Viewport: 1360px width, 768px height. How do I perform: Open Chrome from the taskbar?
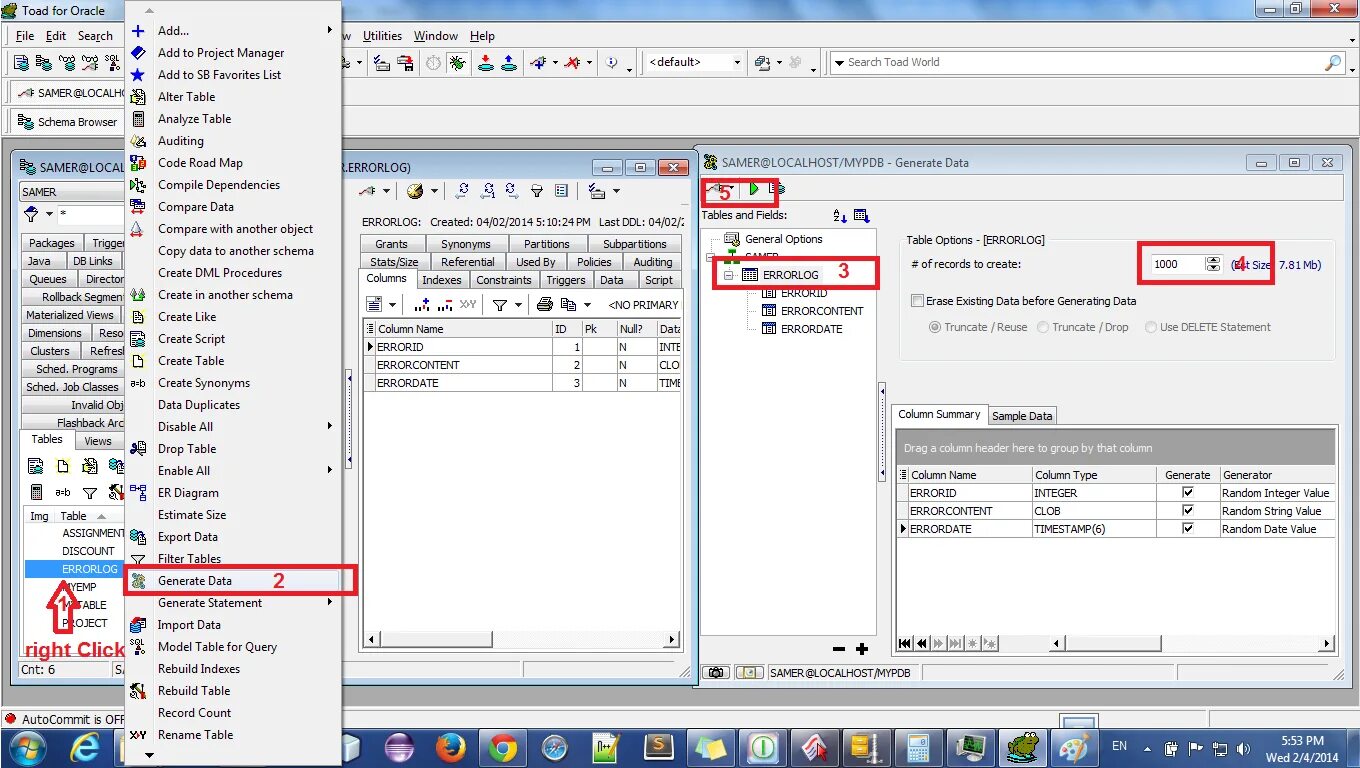[x=502, y=747]
